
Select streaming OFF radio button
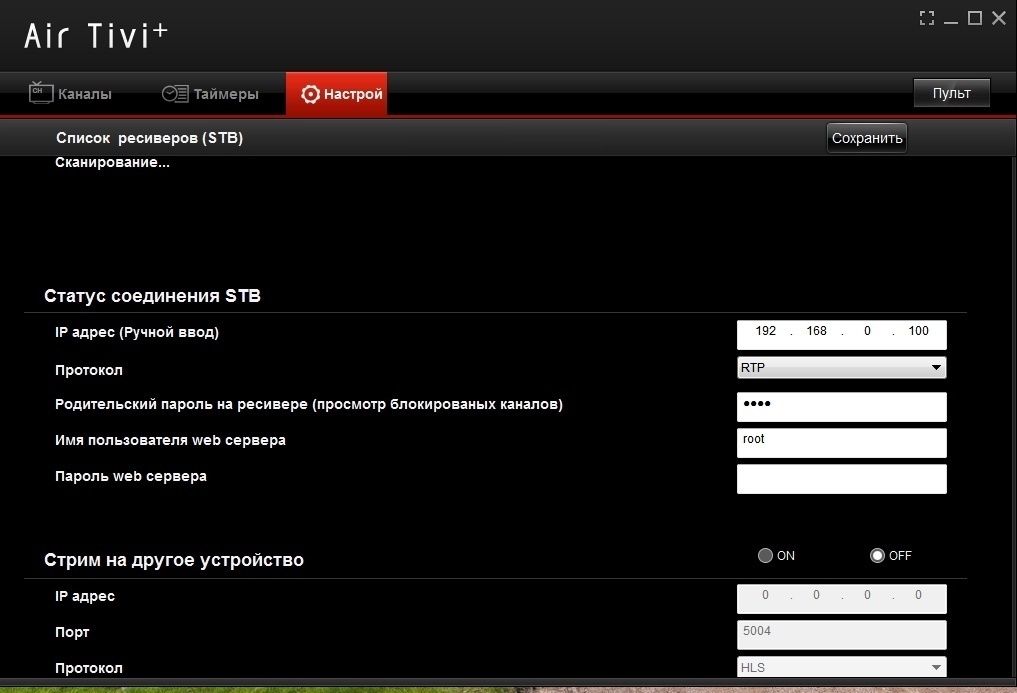coord(877,555)
